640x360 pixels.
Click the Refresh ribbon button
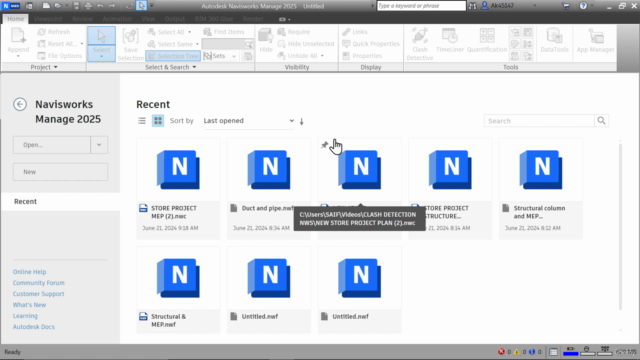click(x=53, y=32)
